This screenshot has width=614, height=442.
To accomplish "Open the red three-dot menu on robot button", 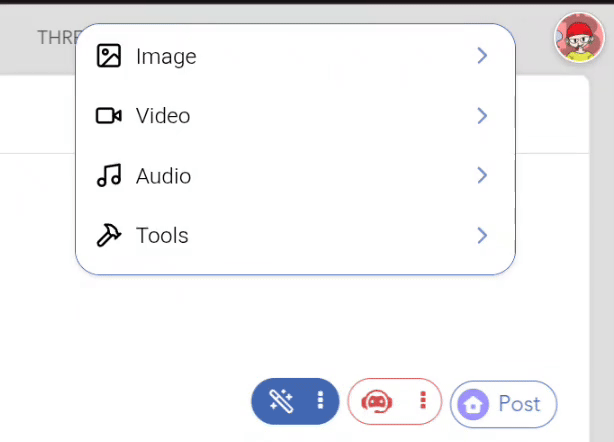I will pyautogui.click(x=423, y=401).
